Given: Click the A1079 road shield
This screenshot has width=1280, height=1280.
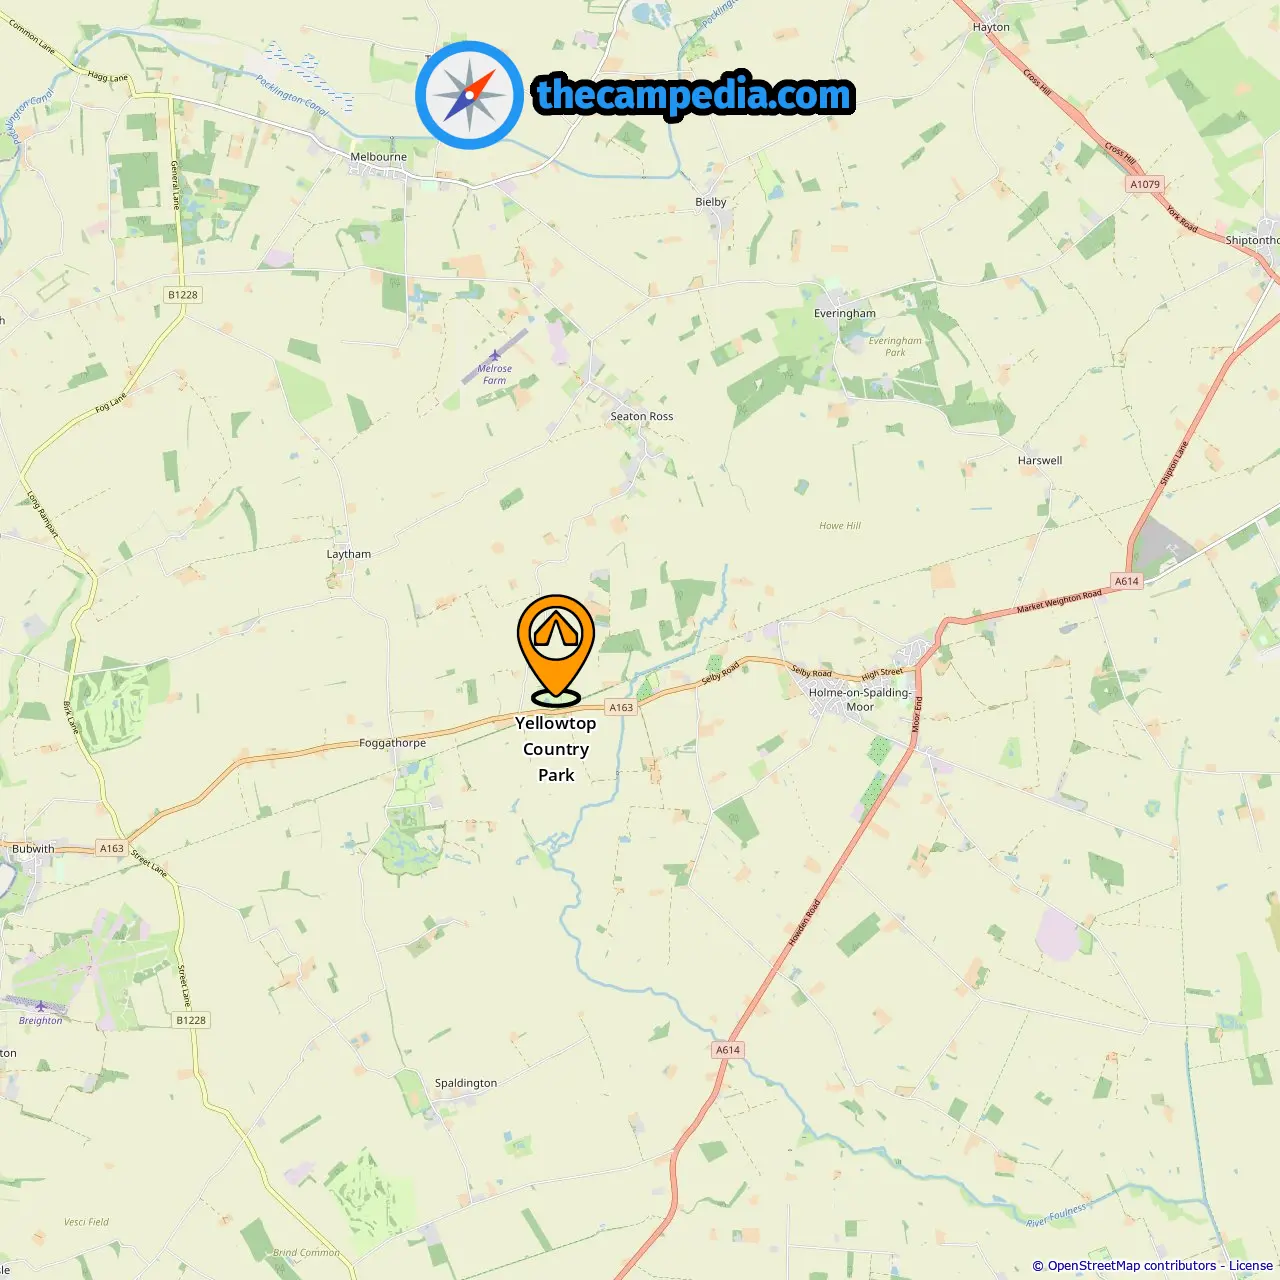Looking at the screenshot, I should [1145, 184].
